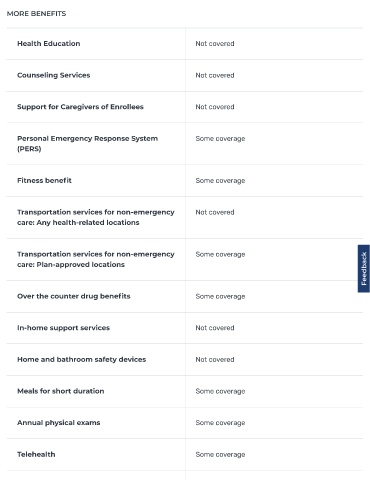Select Support for Caregivers of Enrollees
Viewport: 370px width, 480px height.
pos(80,107)
